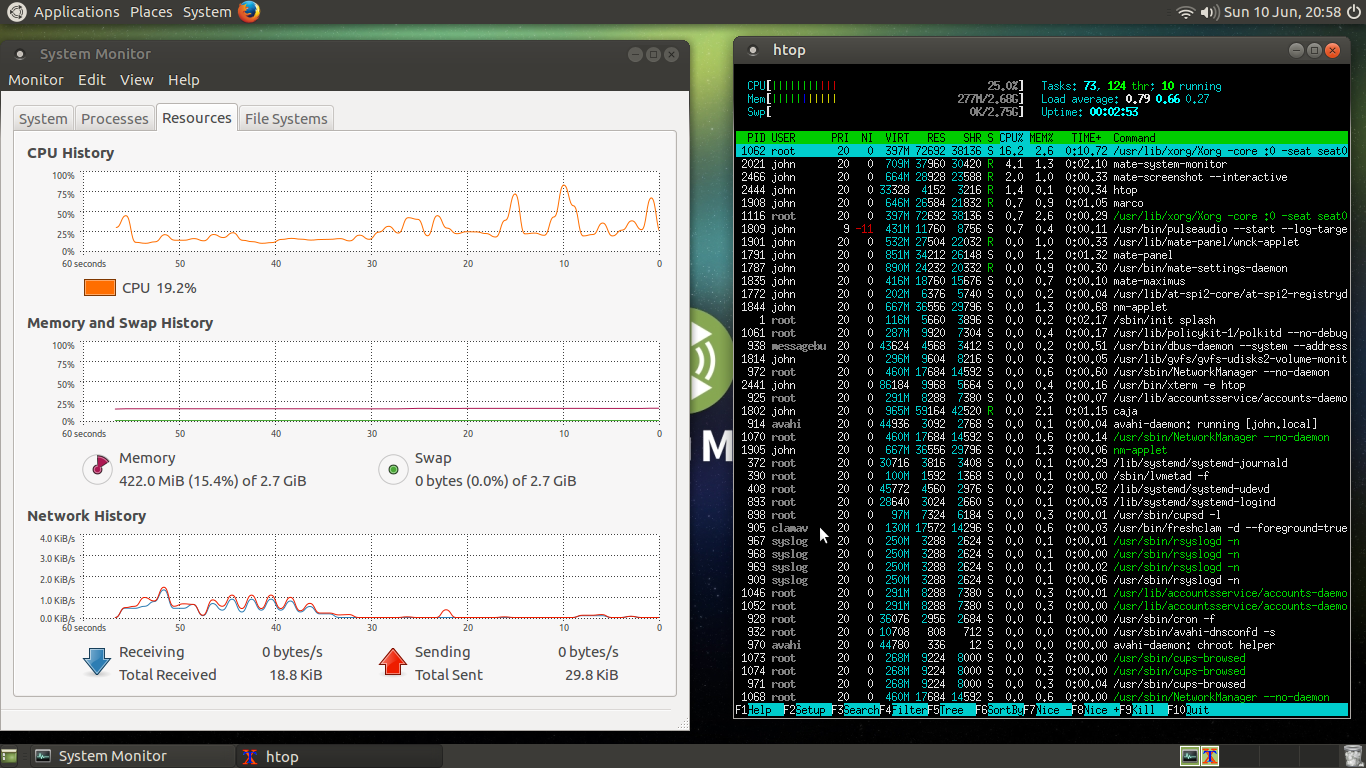Select the marco process row in htop

tap(1041, 203)
